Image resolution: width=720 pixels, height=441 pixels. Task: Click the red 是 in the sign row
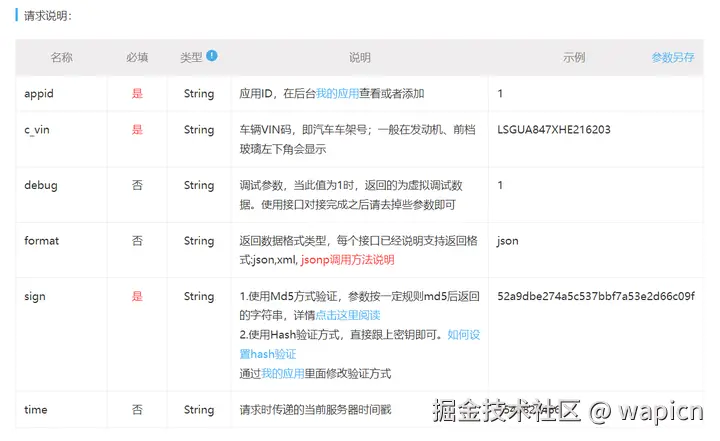click(137, 296)
